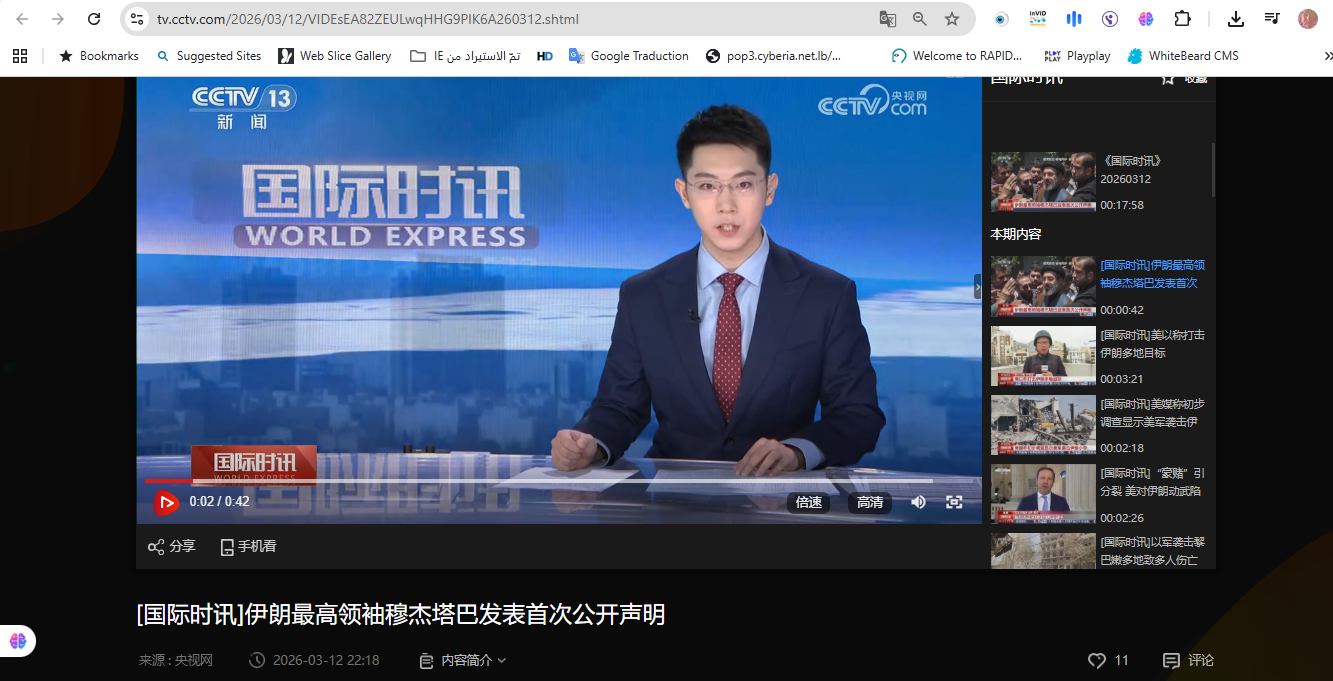Open the media controls icon in toolbar
The width and height of the screenshot is (1333, 681).
point(1272,19)
